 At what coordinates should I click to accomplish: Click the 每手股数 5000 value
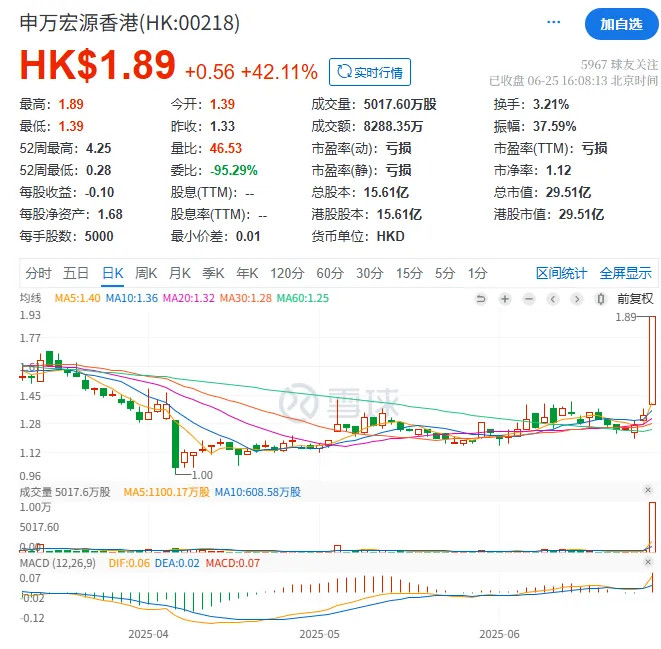[x=99, y=236]
